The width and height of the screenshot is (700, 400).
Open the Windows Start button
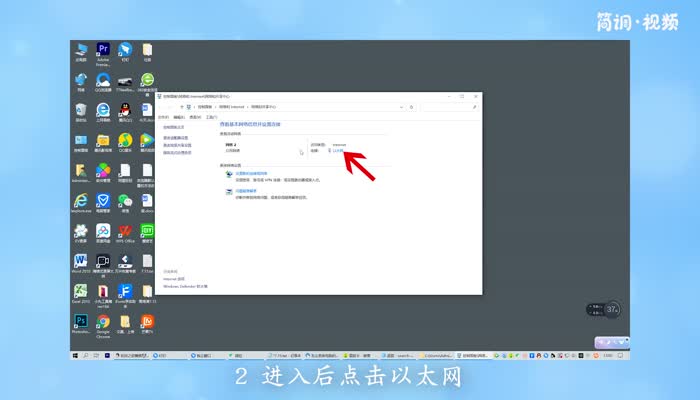(75, 356)
